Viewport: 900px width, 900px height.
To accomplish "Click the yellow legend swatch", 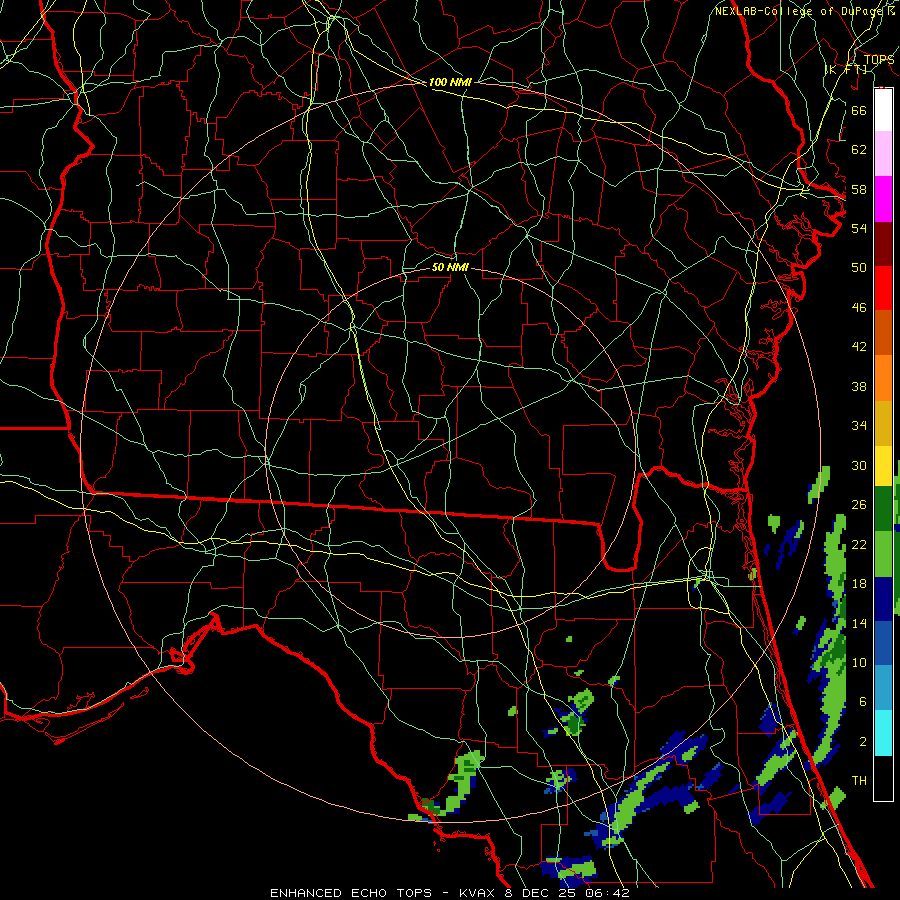I will (883, 466).
